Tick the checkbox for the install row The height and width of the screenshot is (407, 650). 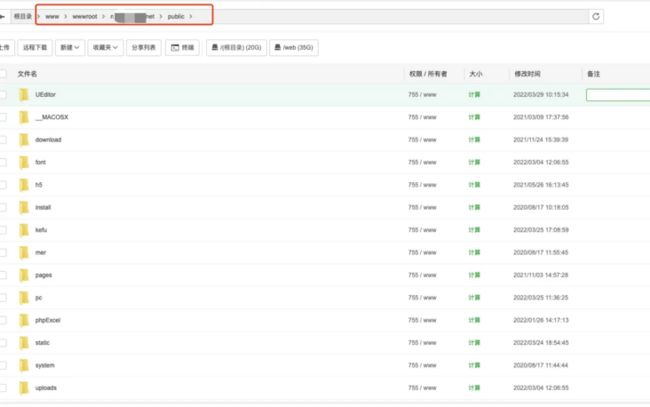[x=3, y=207]
